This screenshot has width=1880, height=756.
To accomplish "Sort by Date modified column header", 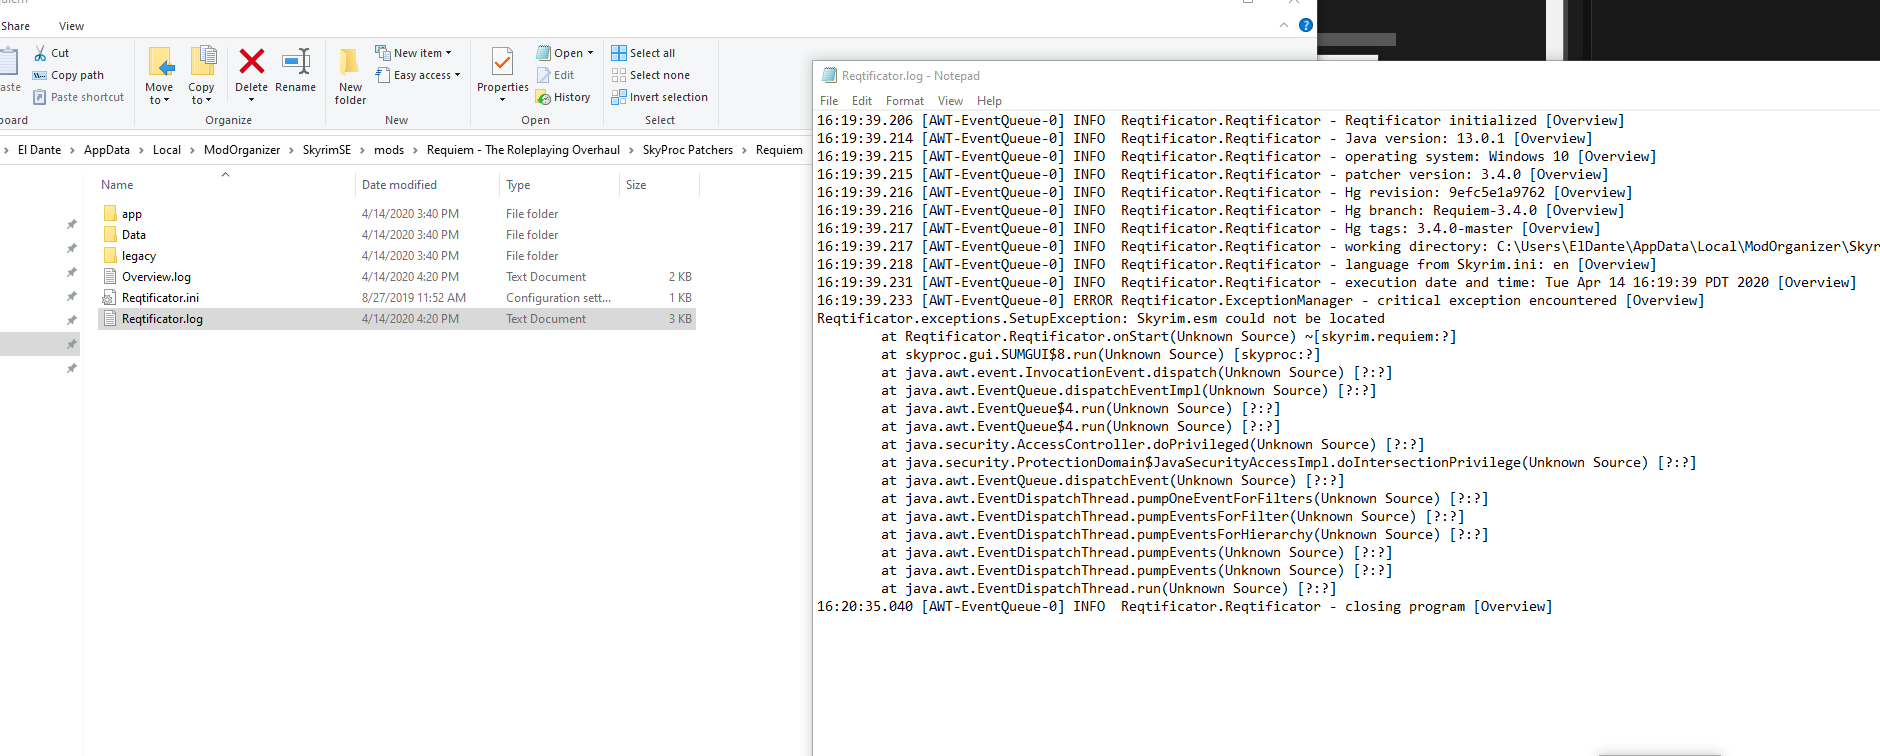I will tap(399, 185).
